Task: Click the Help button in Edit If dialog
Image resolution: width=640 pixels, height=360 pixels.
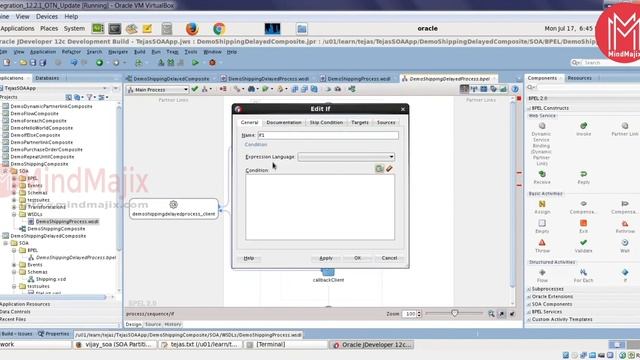Action: [x=249, y=258]
